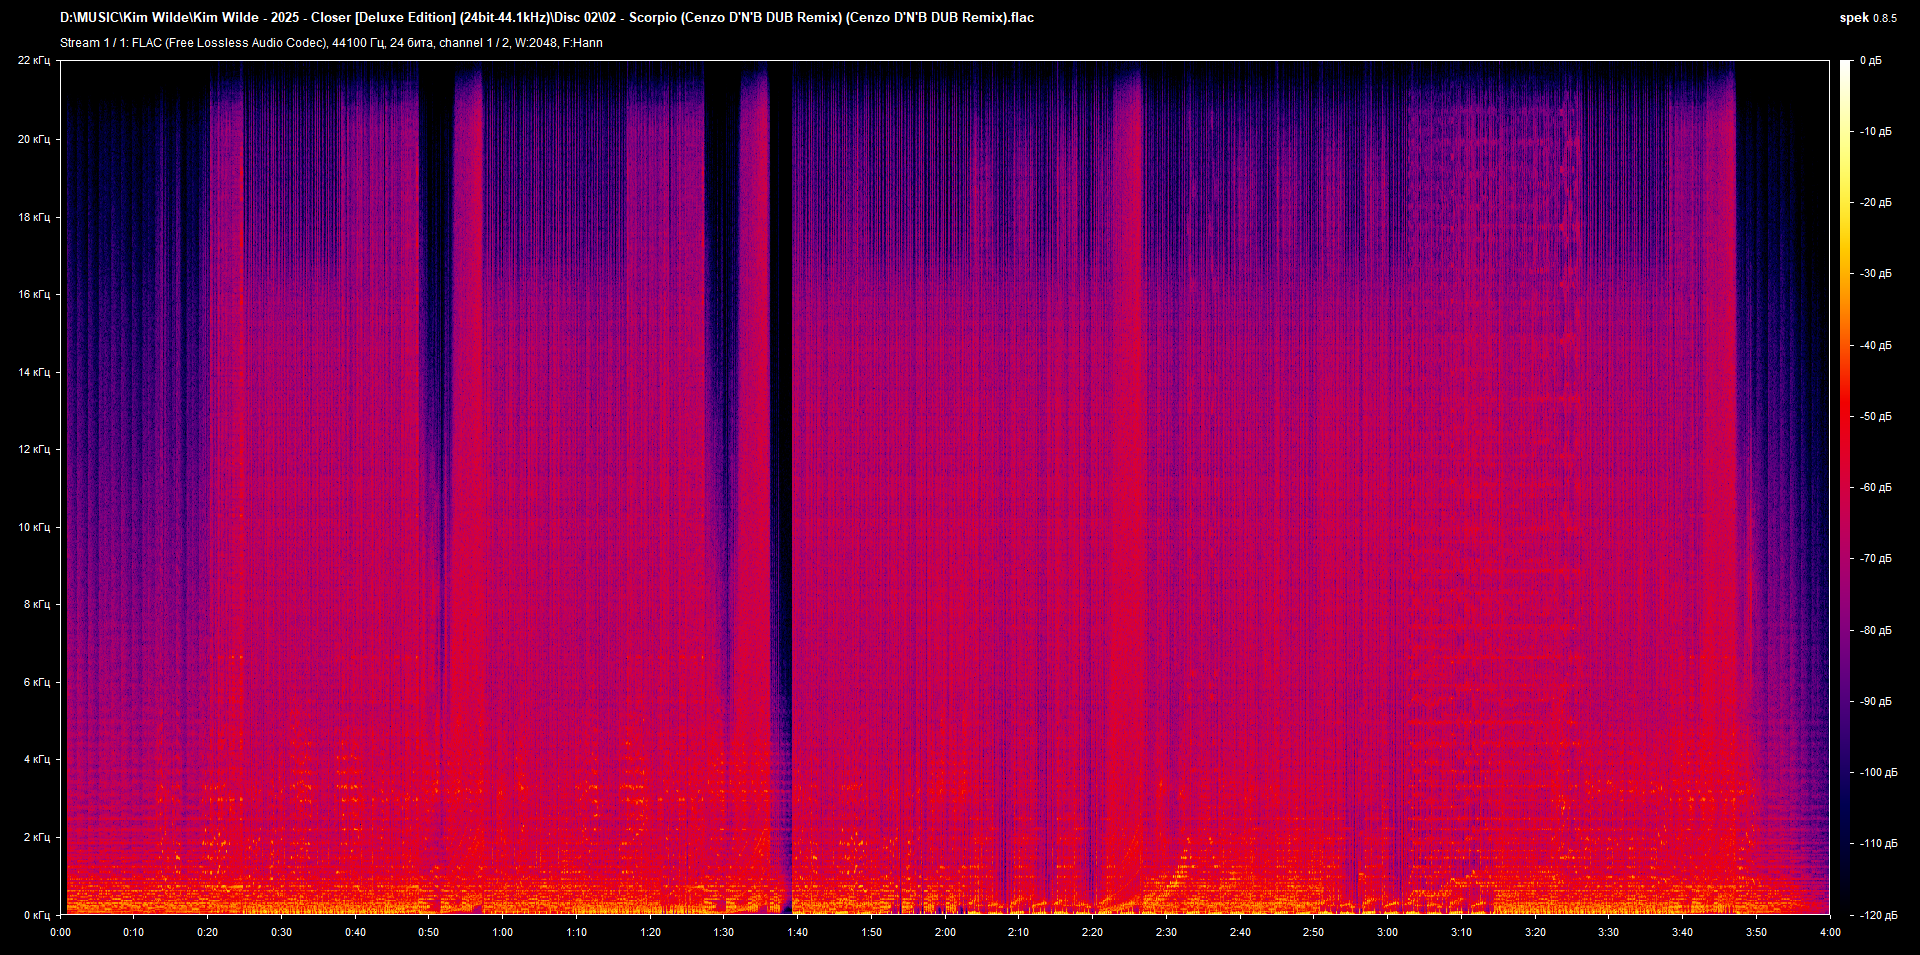Click the "2:20" time axis label
This screenshot has width=1920, height=955.
1093,932
